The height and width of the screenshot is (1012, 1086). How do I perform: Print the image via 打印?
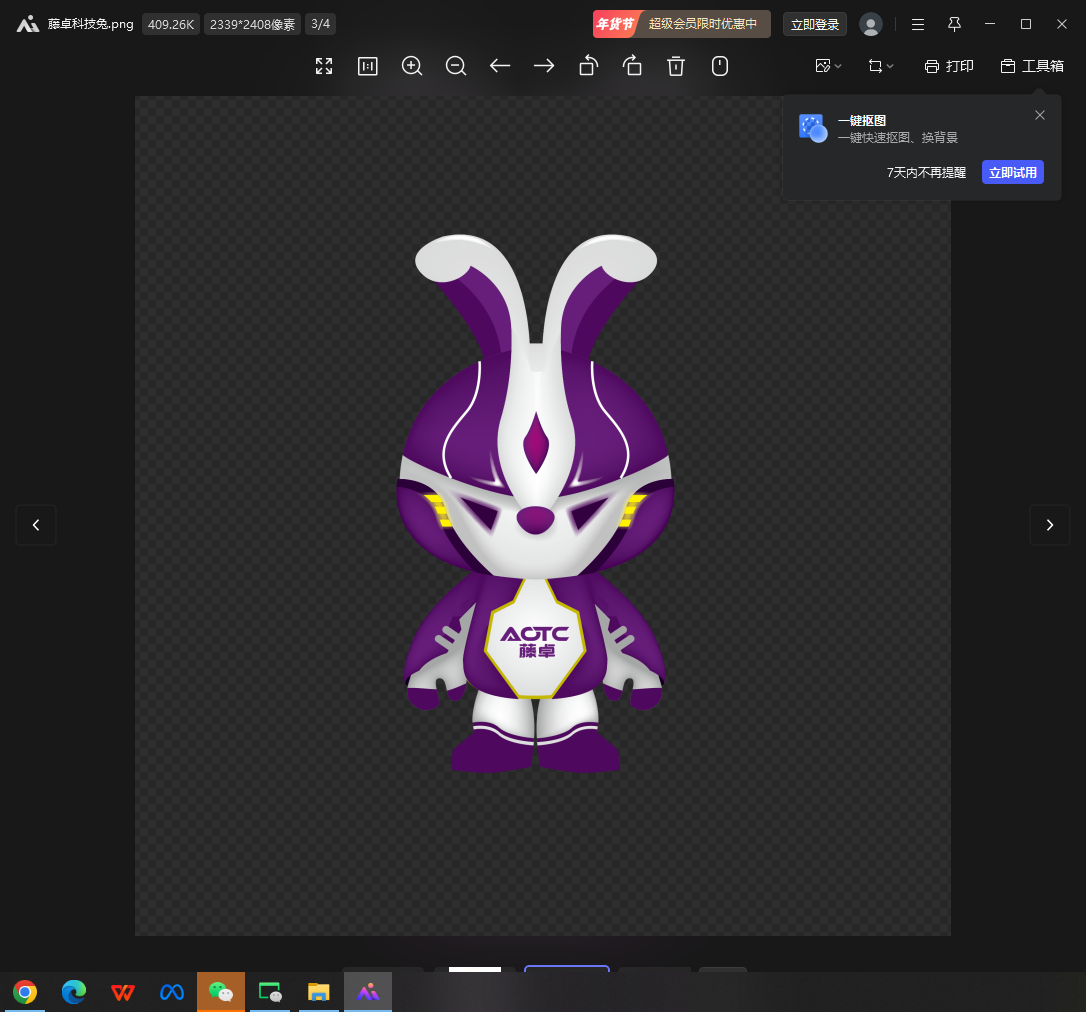949,66
